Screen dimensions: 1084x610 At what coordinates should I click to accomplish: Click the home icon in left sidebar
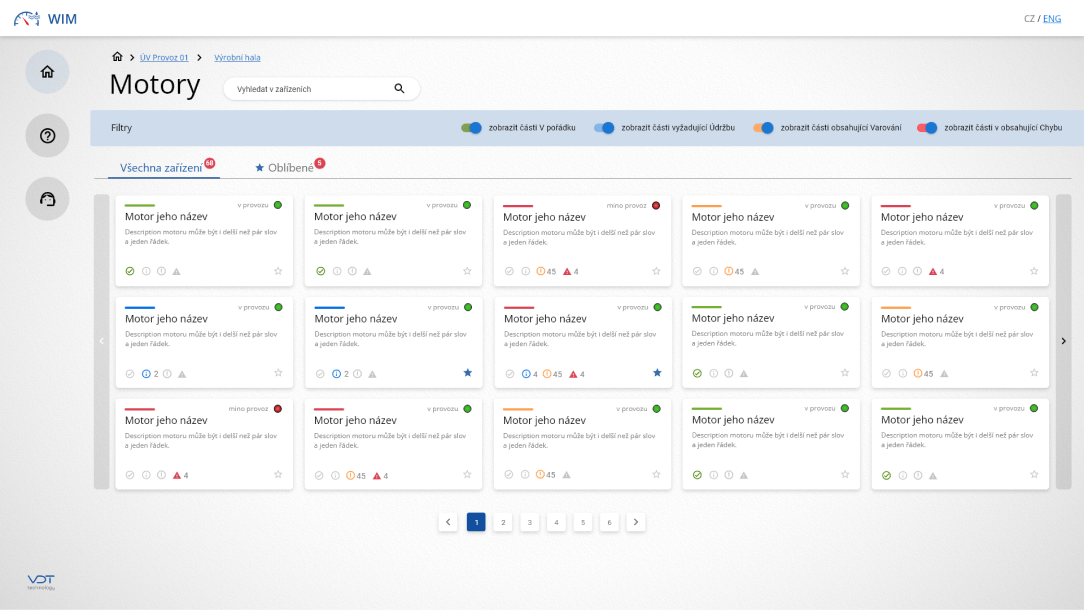47,72
